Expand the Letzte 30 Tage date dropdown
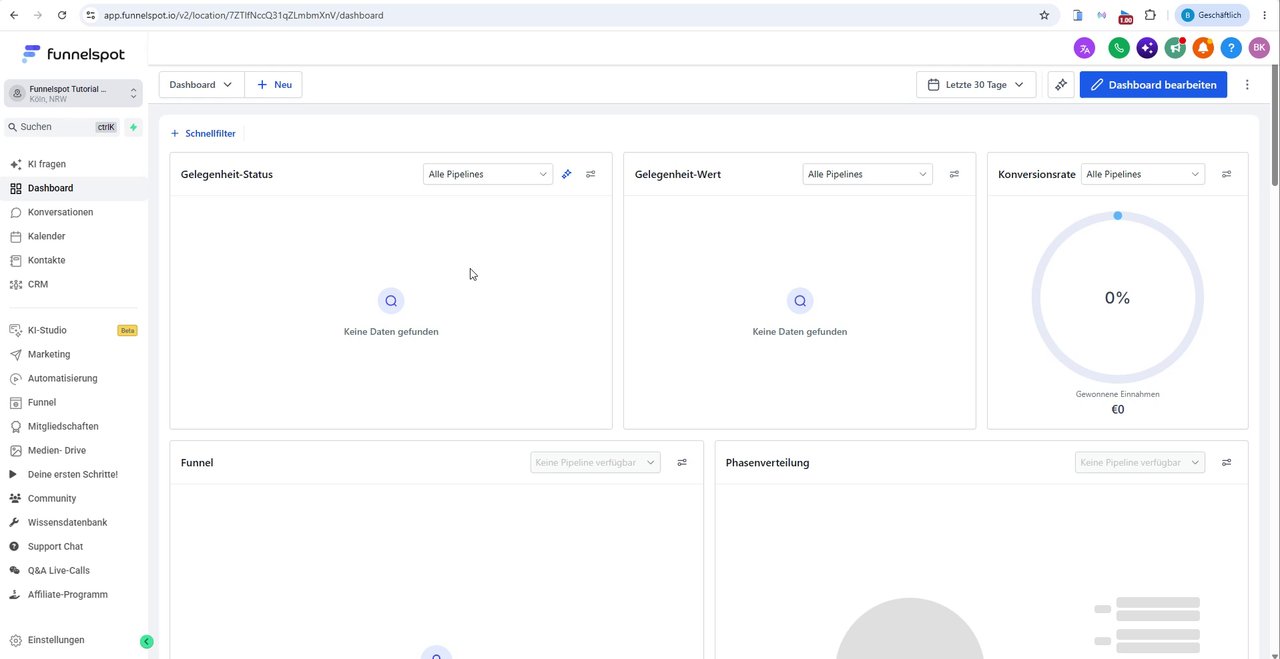 tap(975, 85)
